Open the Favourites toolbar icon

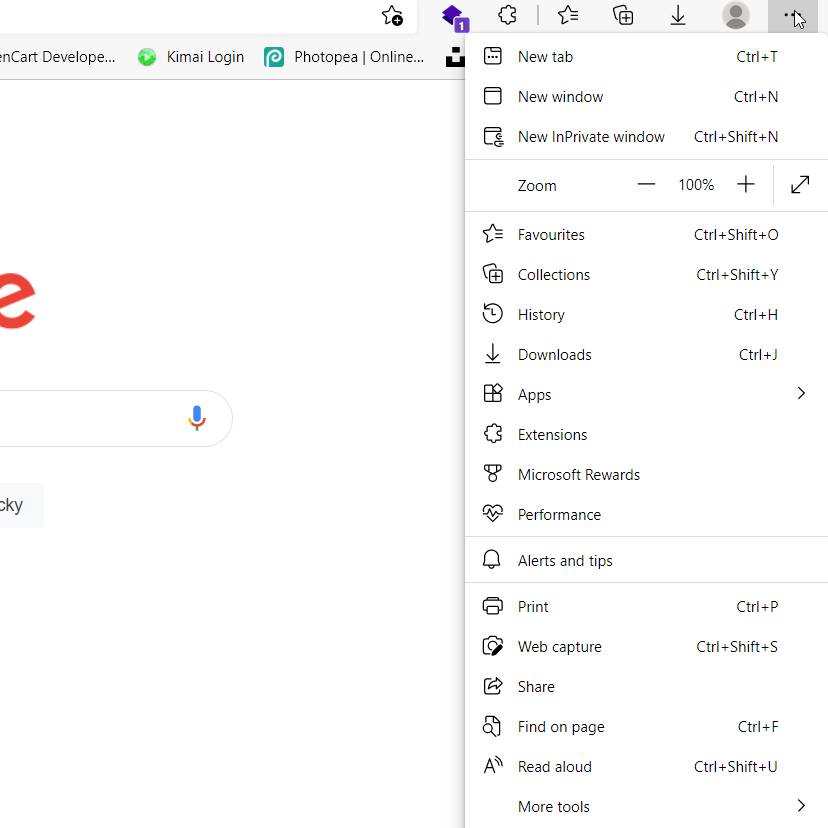[x=568, y=16]
